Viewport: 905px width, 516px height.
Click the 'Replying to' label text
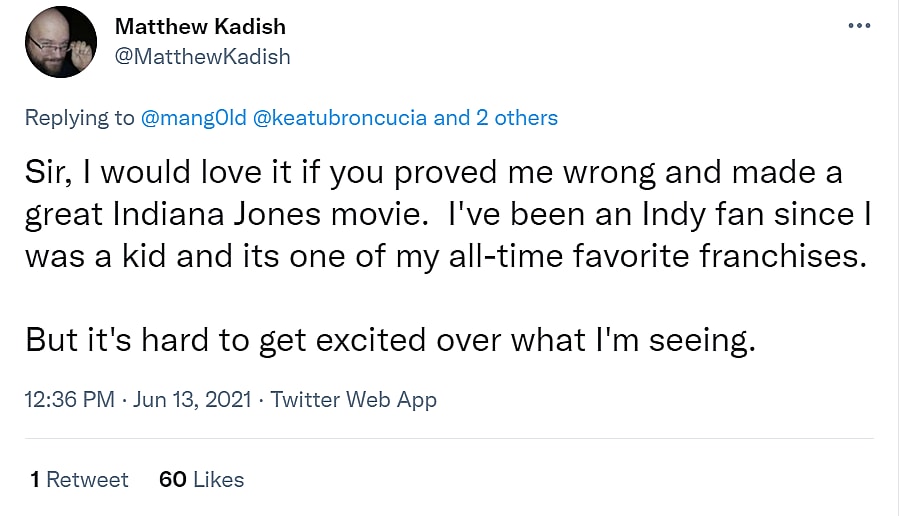coord(79,118)
